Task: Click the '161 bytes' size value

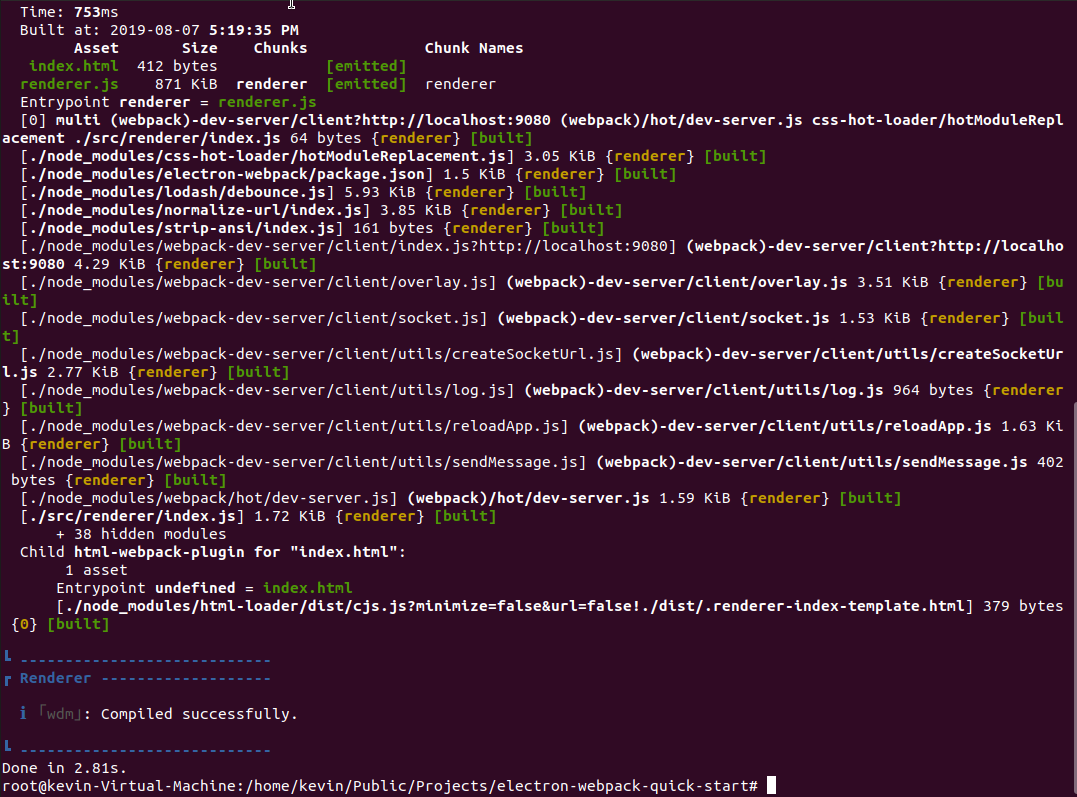Action: (394, 227)
